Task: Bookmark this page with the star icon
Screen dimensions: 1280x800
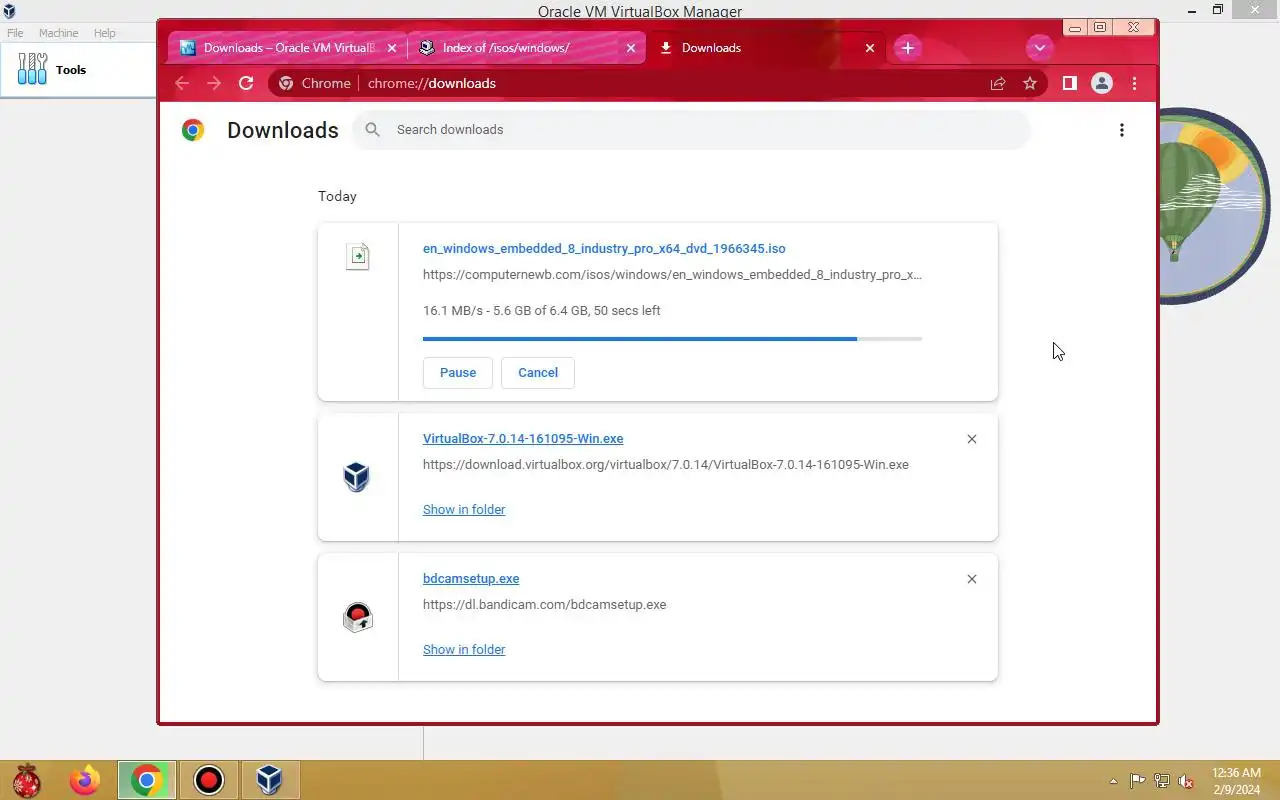Action: click(x=1030, y=84)
